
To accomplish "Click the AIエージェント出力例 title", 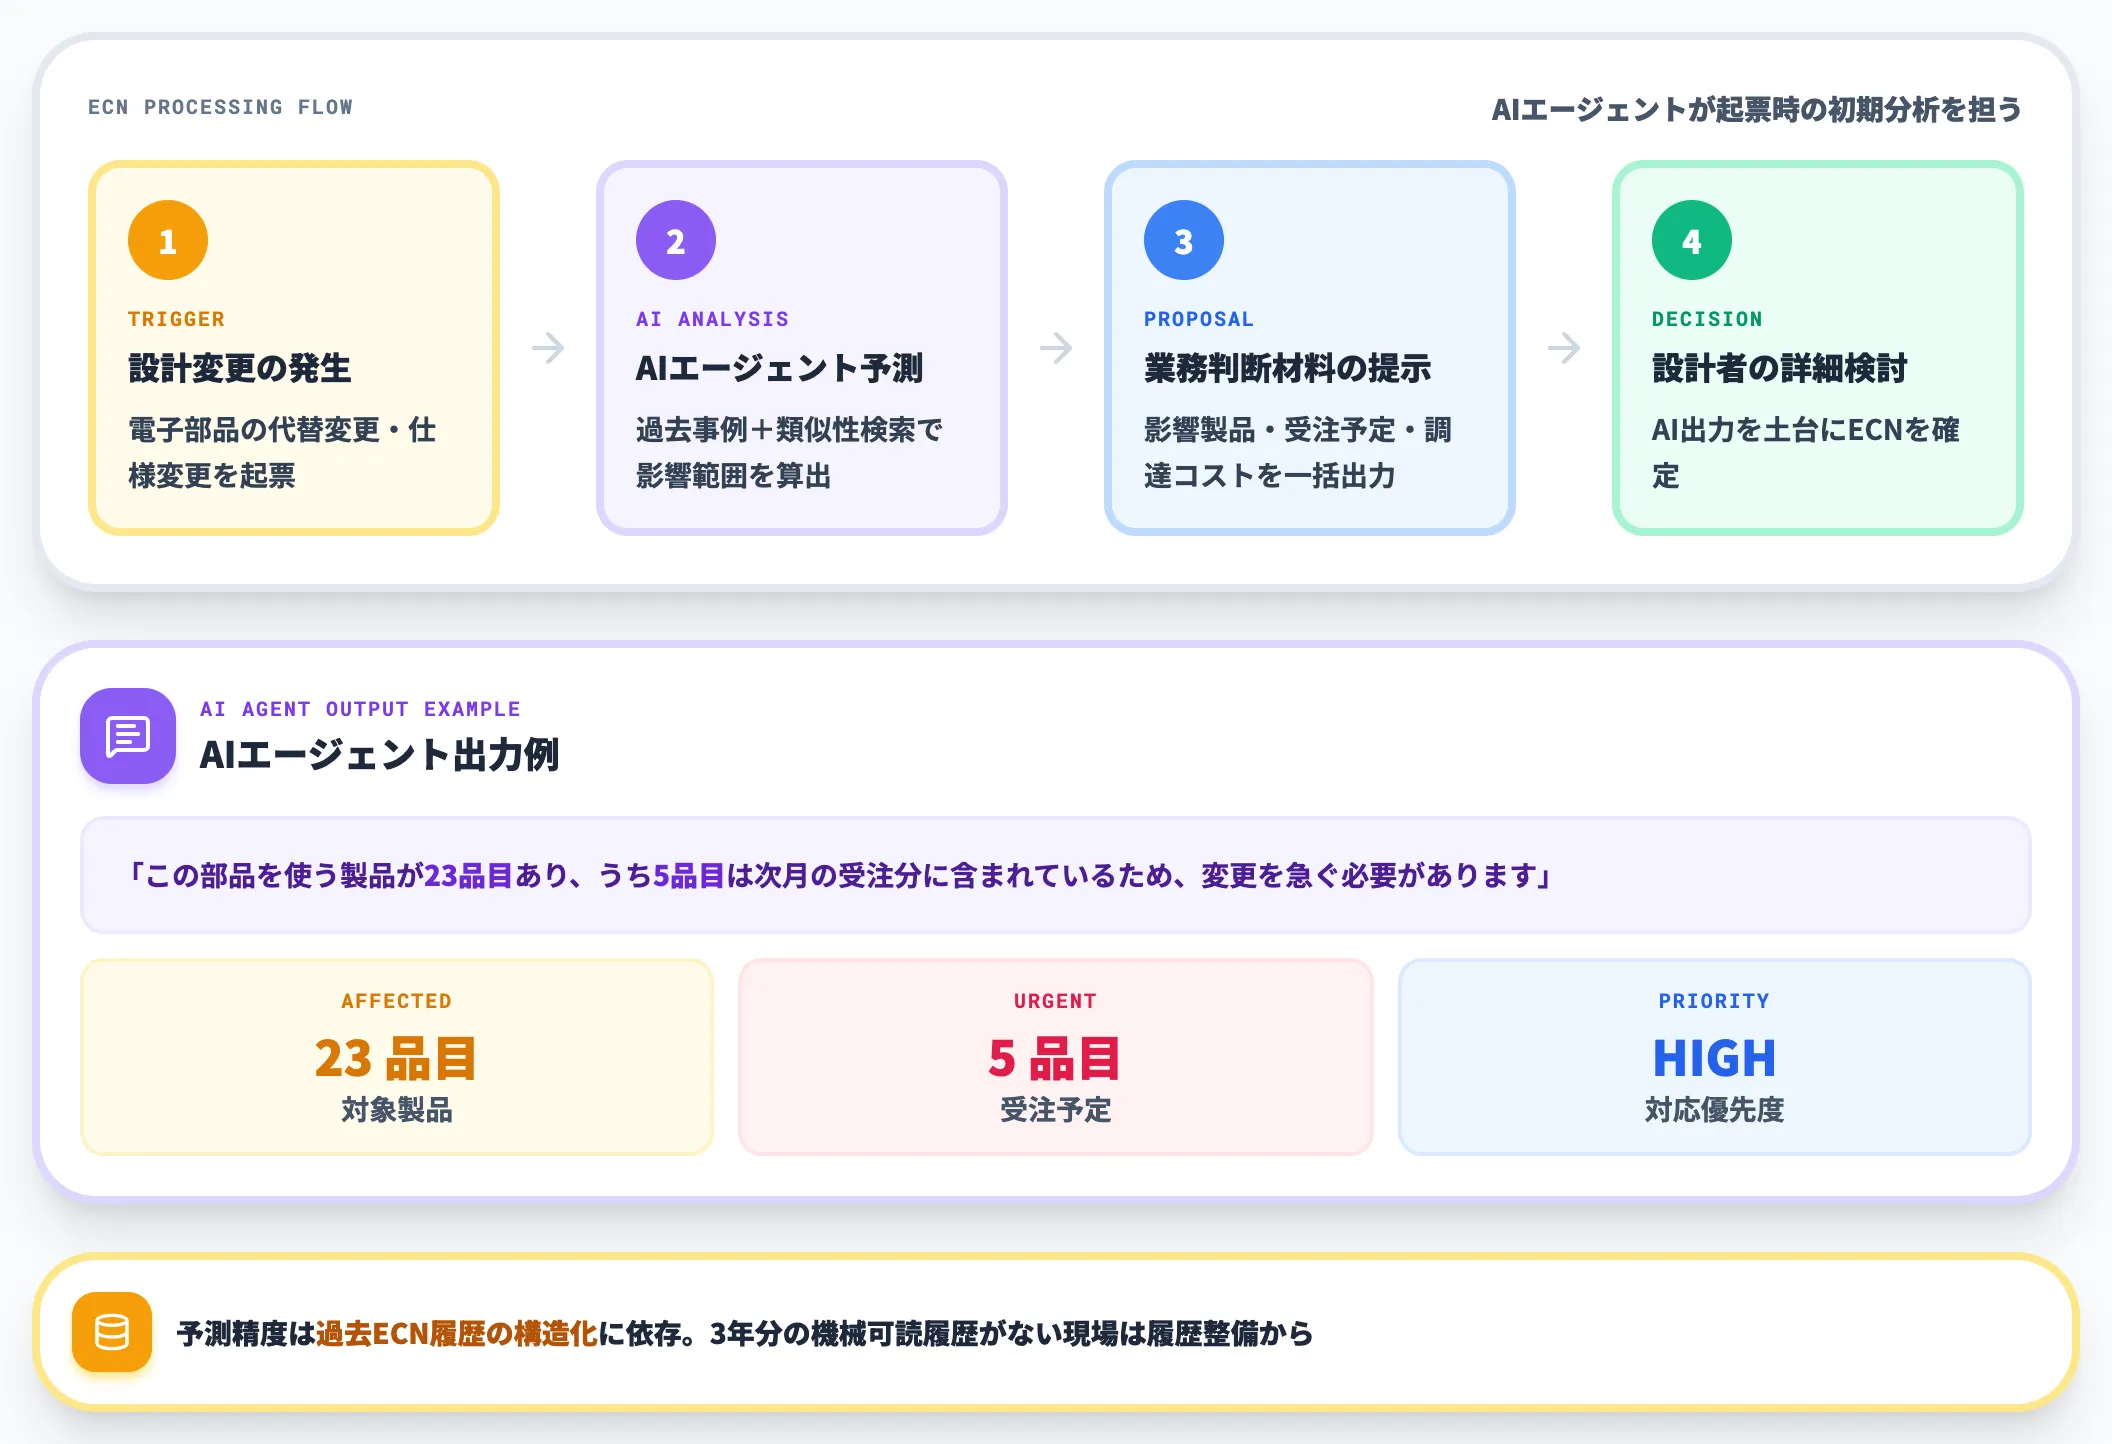I will 379,755.
